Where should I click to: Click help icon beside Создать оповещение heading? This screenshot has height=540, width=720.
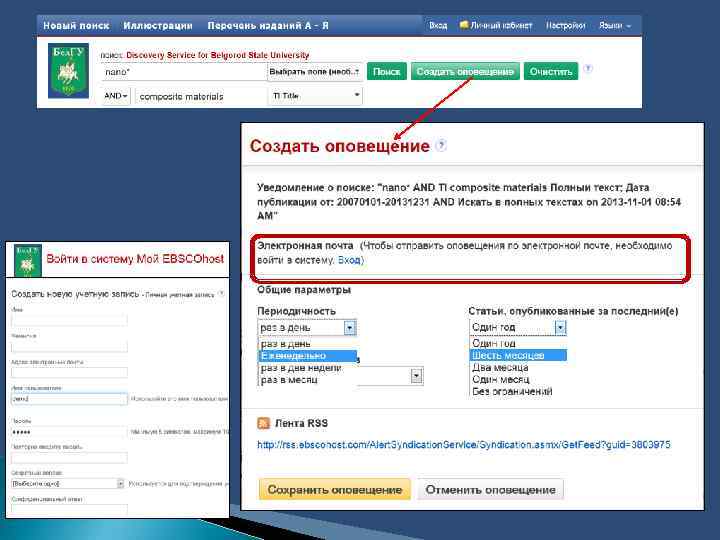(441, 146)
